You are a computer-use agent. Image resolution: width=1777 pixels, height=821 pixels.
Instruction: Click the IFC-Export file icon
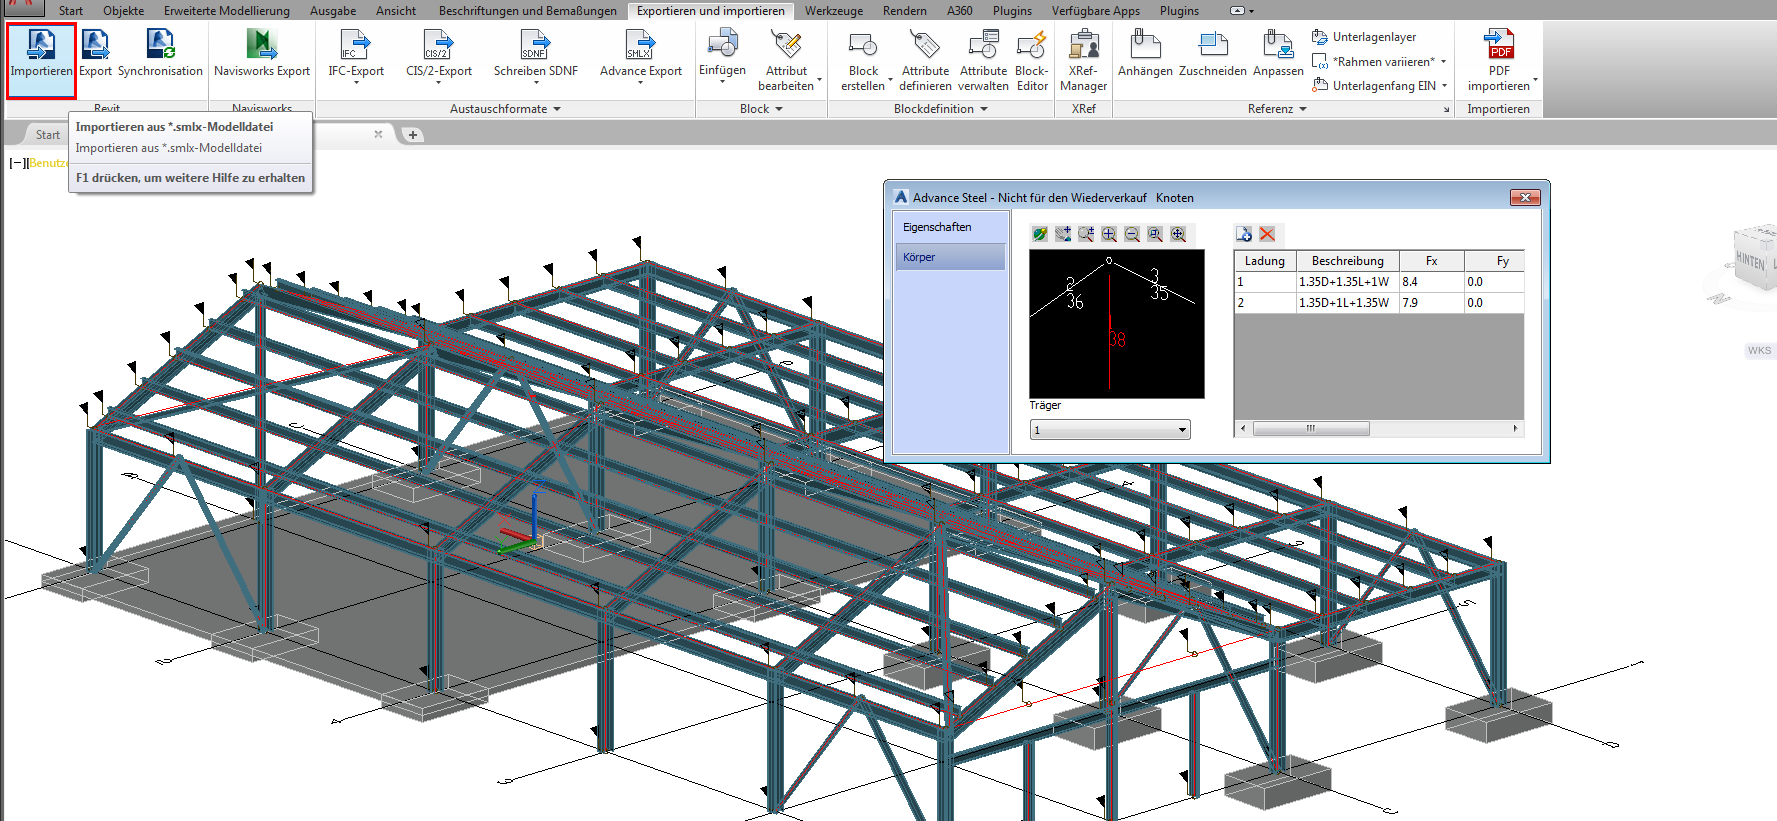click(355, 43)
